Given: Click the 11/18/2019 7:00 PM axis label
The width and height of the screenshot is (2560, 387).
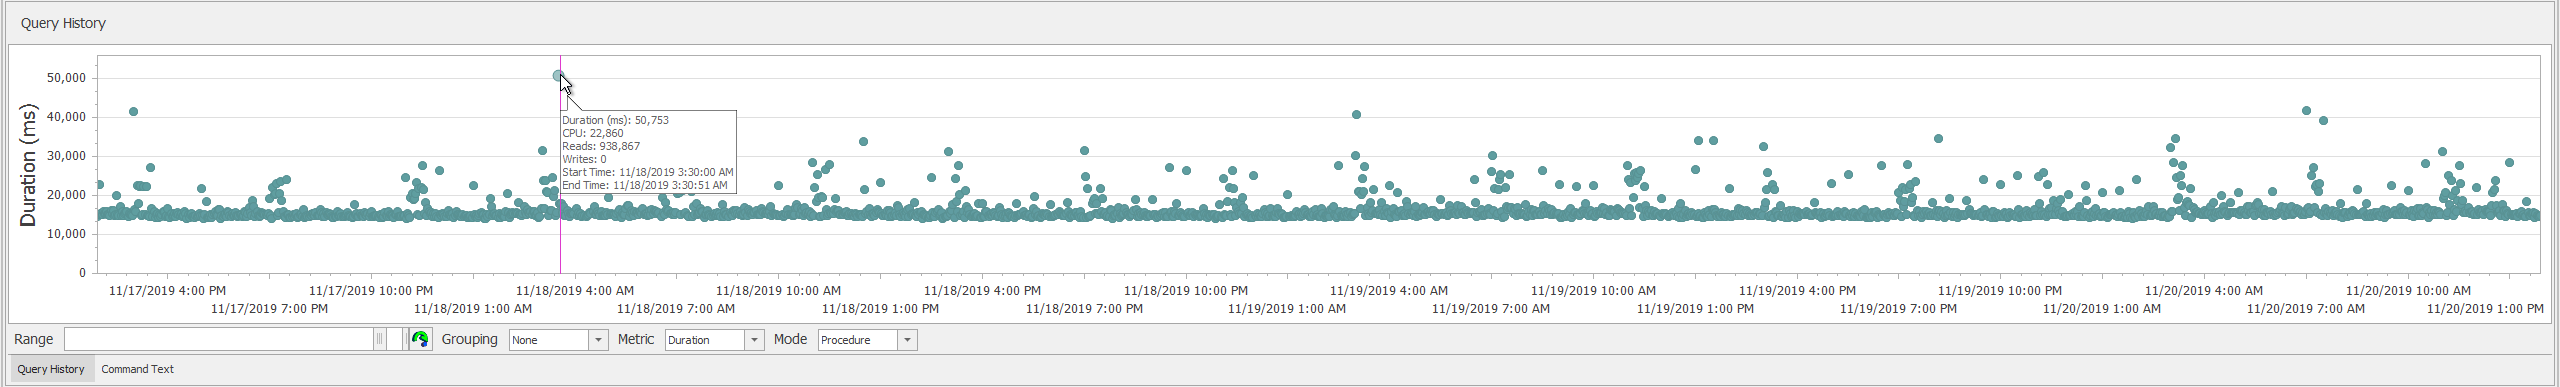Looking at the screenshot, I should [1084, 309].
